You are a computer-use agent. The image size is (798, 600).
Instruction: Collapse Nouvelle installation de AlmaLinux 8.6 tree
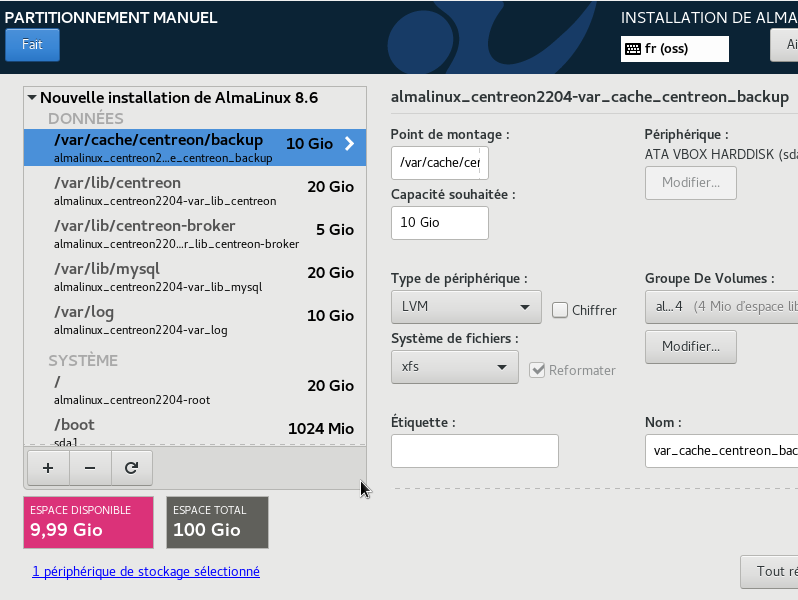point(32,98)
